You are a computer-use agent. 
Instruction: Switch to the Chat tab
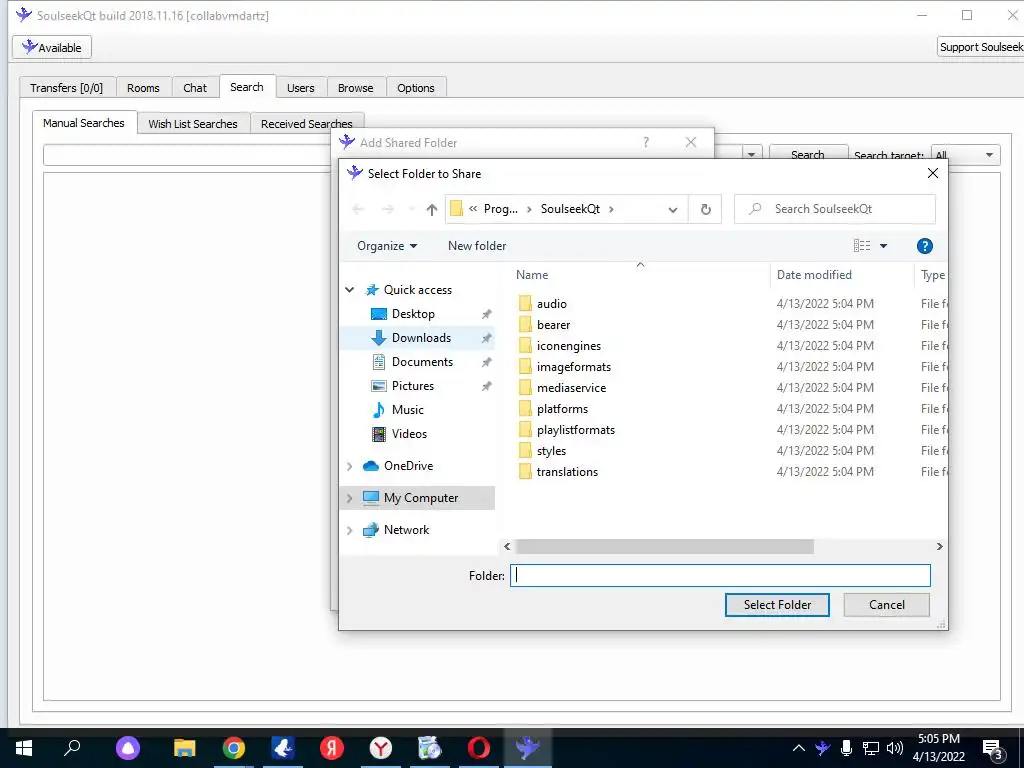tap(195, 88)
